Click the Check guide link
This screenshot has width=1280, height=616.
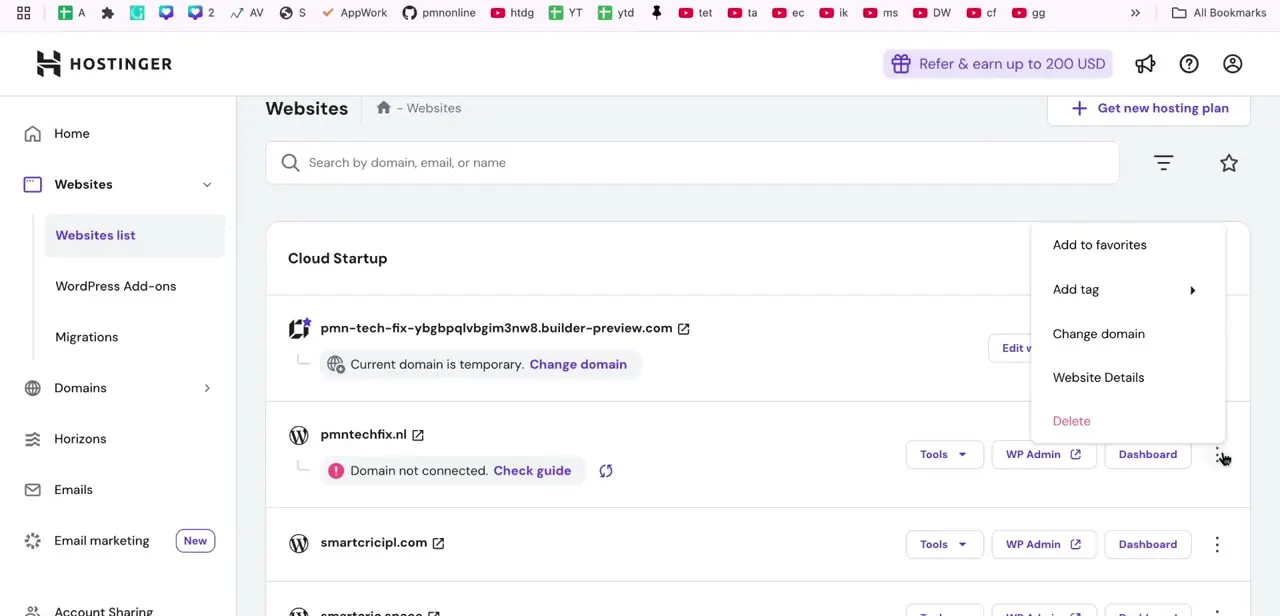[x=532, y=471]
